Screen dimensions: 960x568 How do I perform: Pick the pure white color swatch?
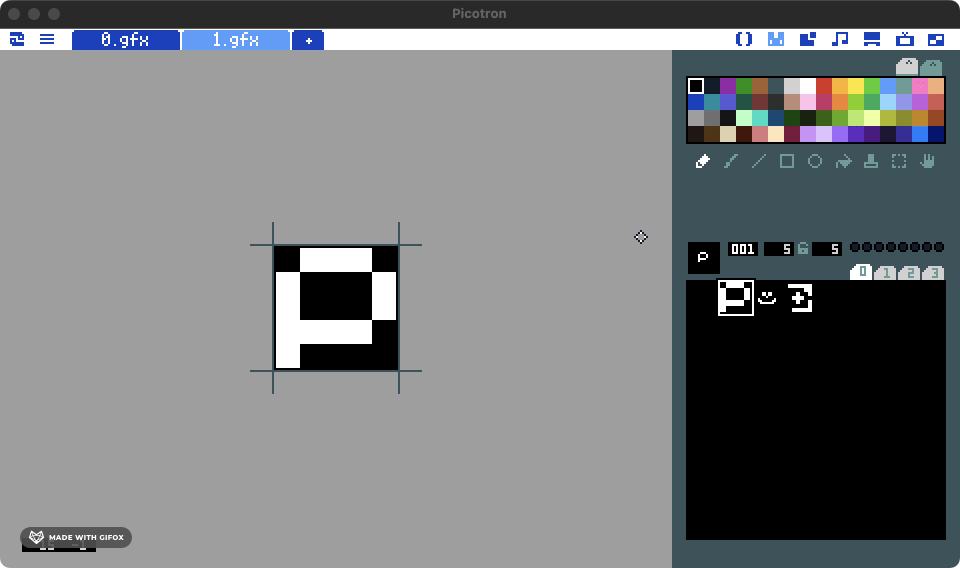(x=808, y=86)
